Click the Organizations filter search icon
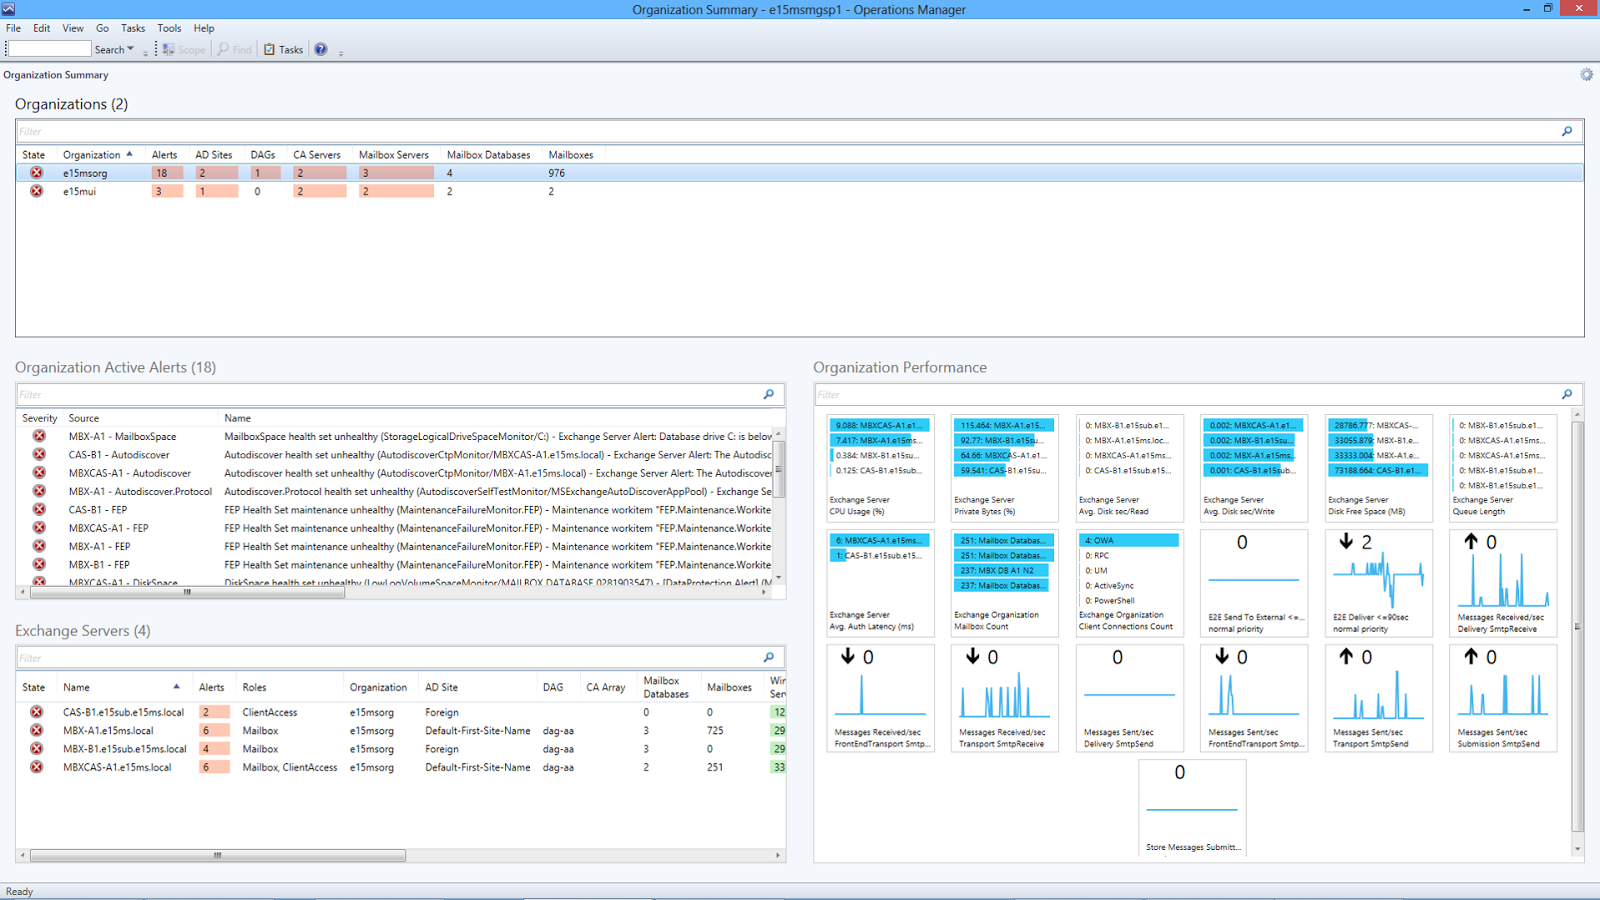1600x900 pixels. [x=1567, y=131]
